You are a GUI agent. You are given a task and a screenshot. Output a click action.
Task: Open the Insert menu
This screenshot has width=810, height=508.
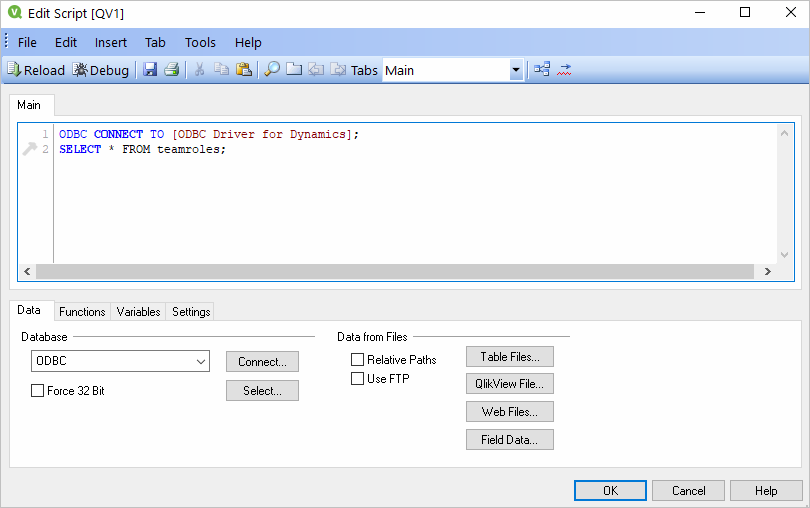(x=111, y=42)
